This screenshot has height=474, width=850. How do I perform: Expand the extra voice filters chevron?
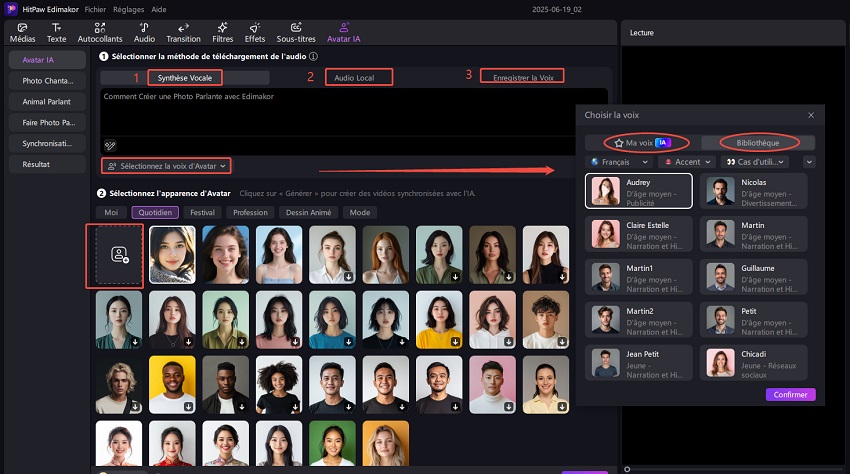coord(809,162)
